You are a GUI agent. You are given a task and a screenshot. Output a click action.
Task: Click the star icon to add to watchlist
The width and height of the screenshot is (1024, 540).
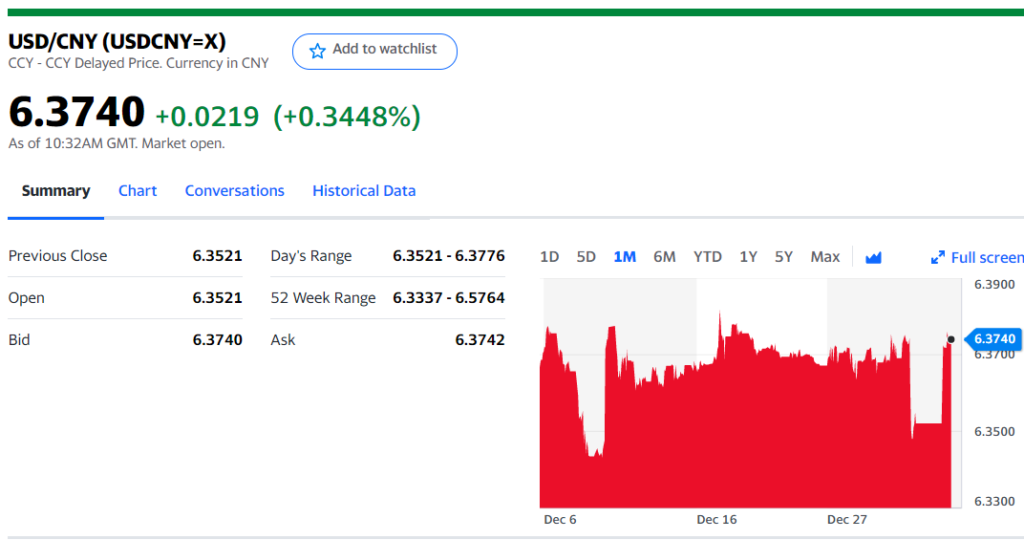317,50
